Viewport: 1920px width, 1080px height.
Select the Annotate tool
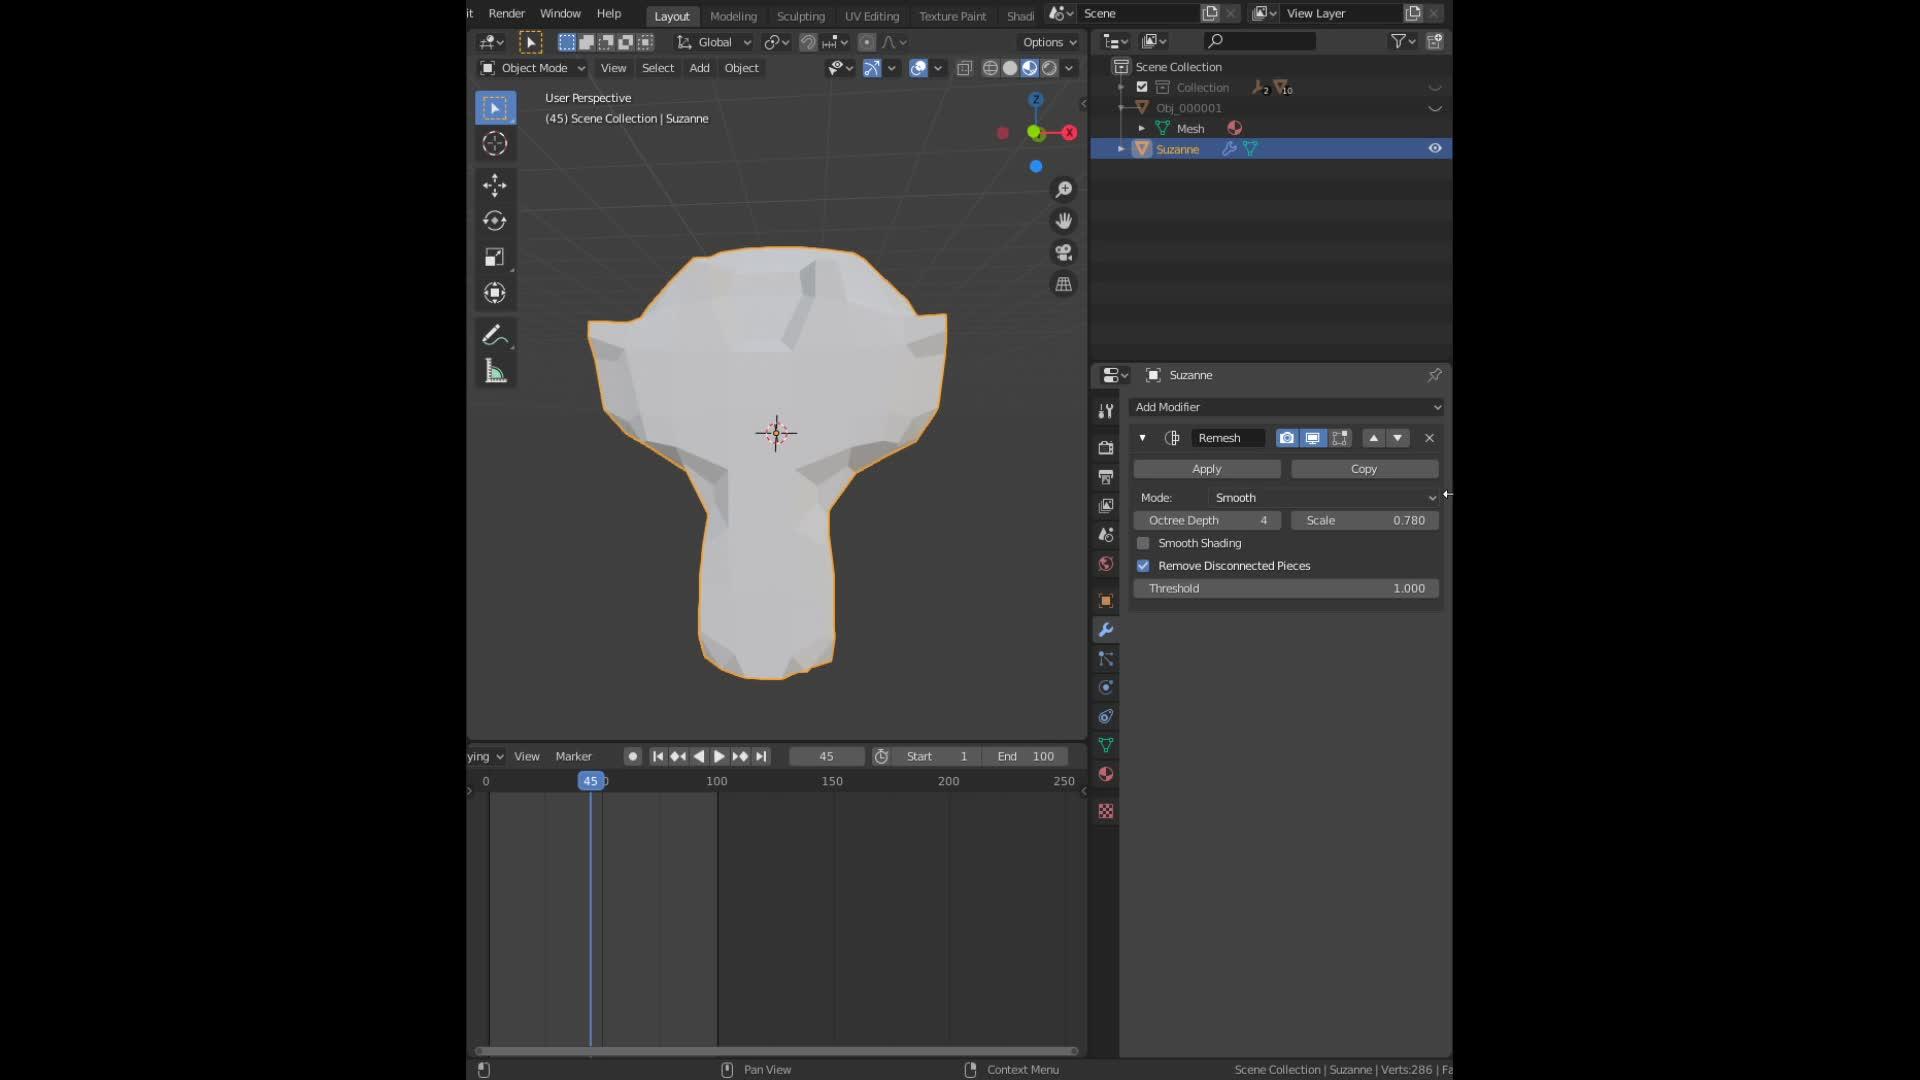[x=495, y=335]
